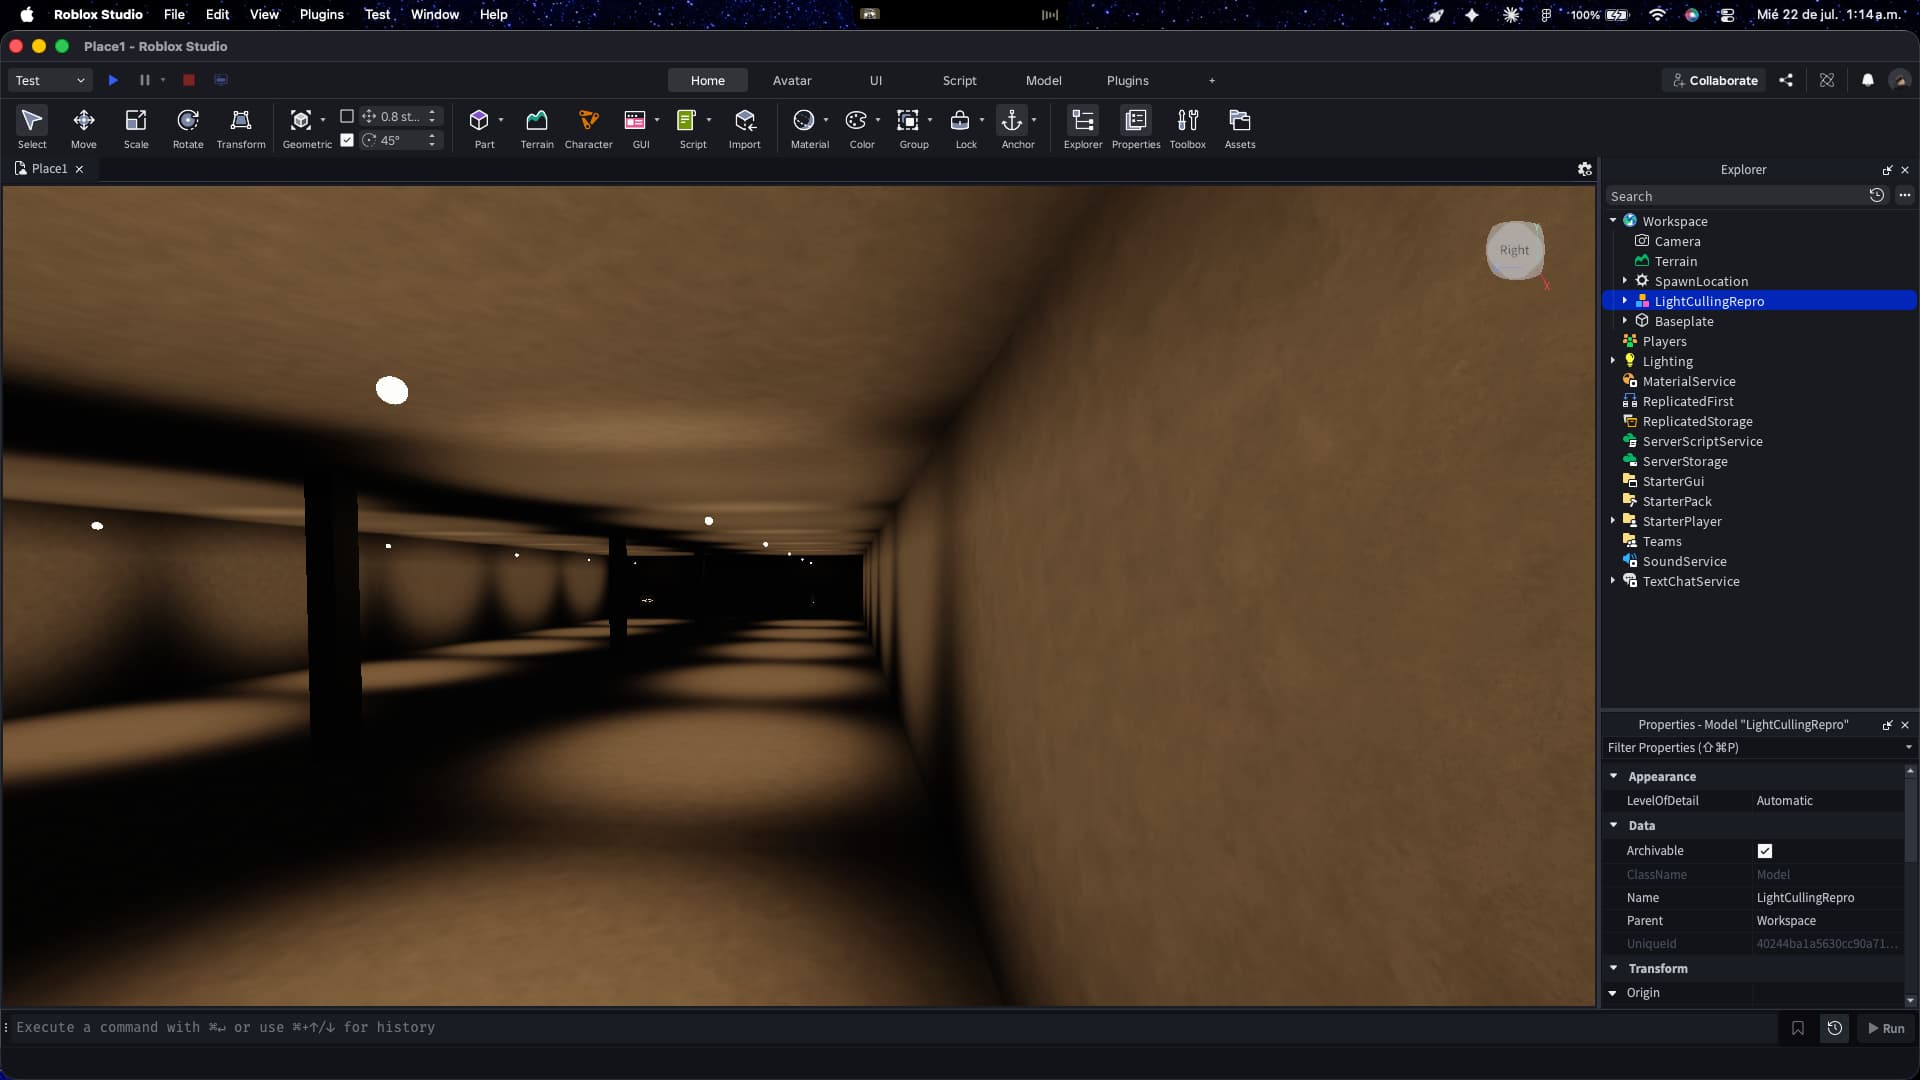Switch to the Avatar tab
The width and height of the screenshot is (1920, 1080).
pos(792,80)
